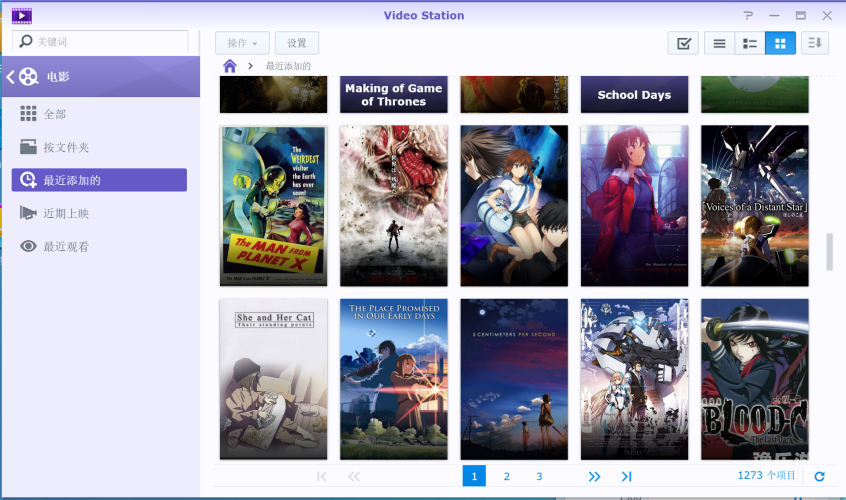Open Making of Game of Thrones thumbnail
This screenshot has width=846, height=500.
[x=394, y=94]
